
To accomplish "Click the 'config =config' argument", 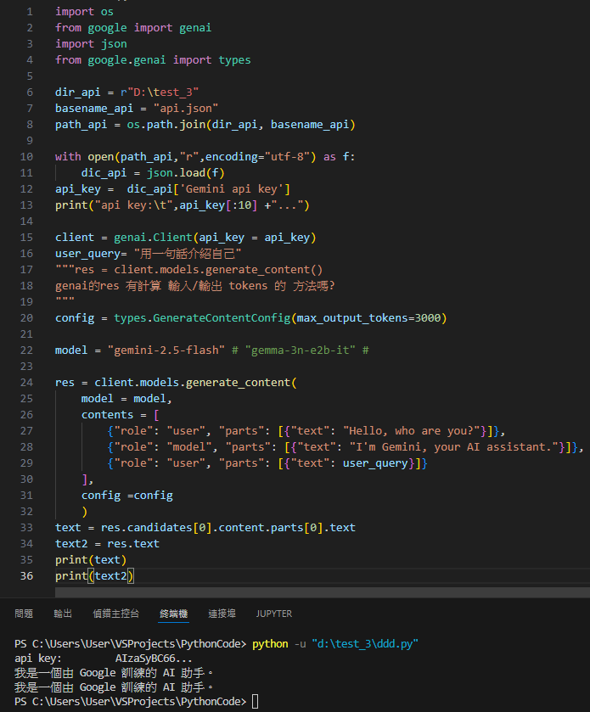I will point(127,495).
